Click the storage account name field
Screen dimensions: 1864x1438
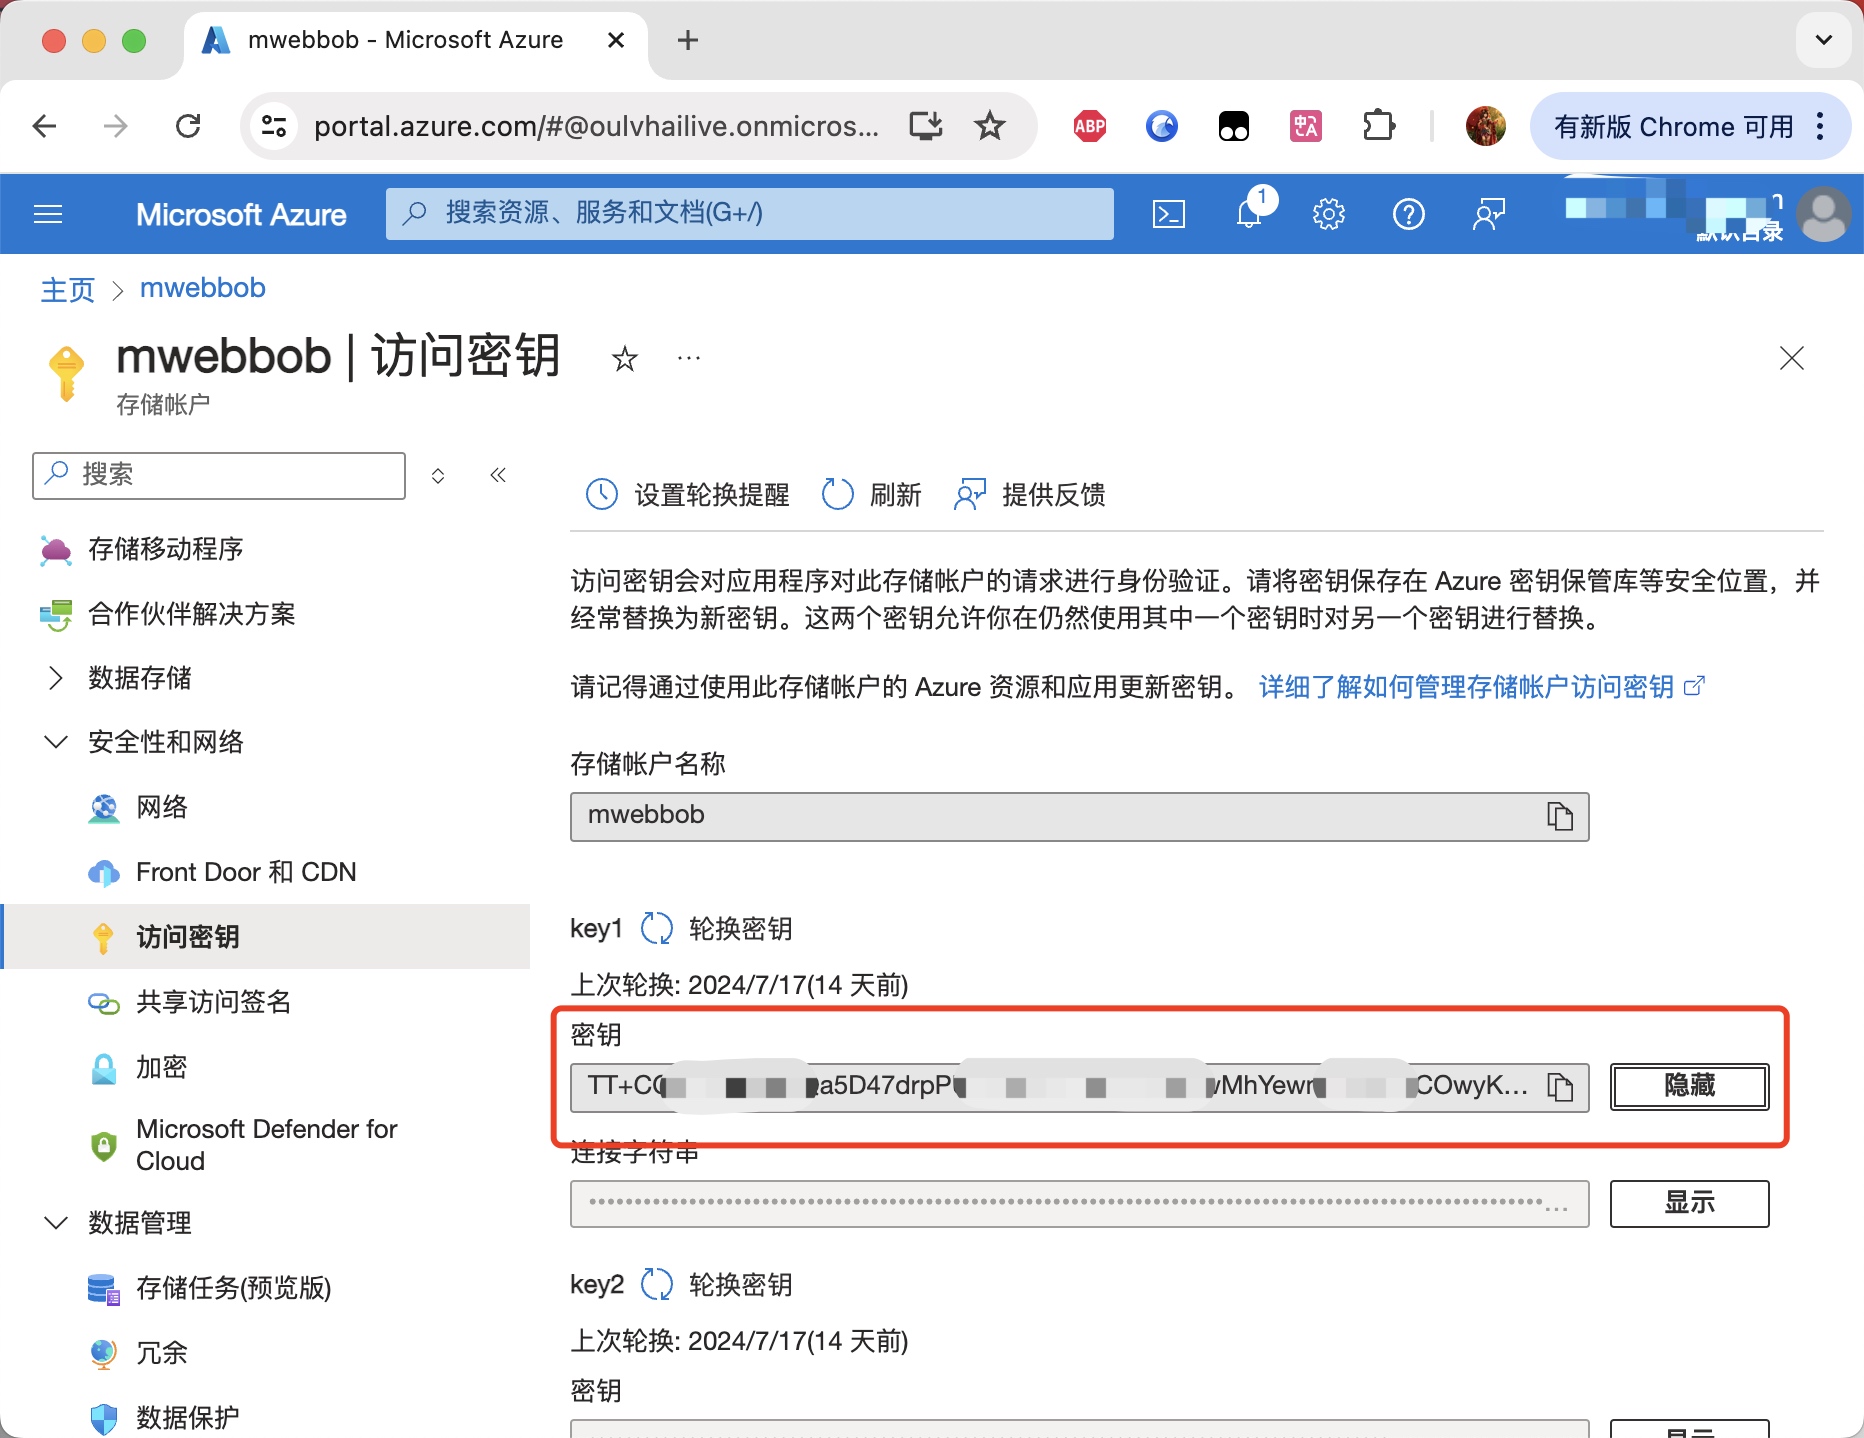pos(1079,816)
